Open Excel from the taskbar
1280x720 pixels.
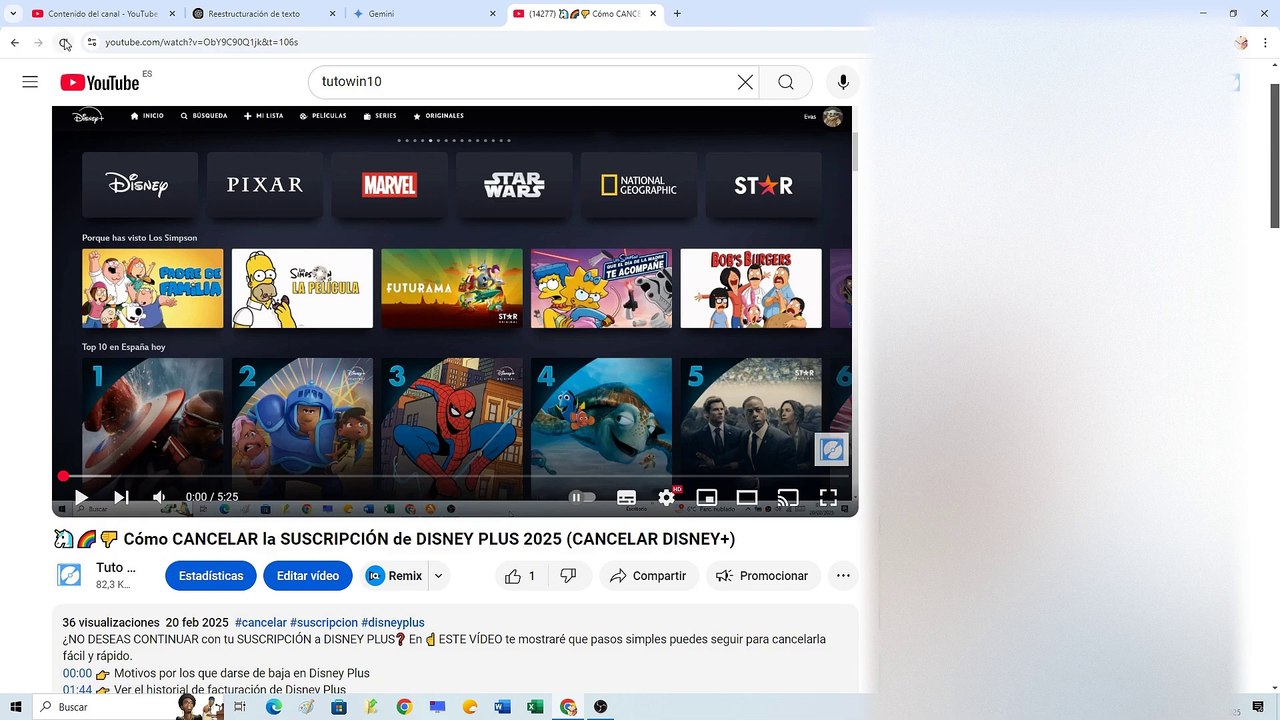535,707
